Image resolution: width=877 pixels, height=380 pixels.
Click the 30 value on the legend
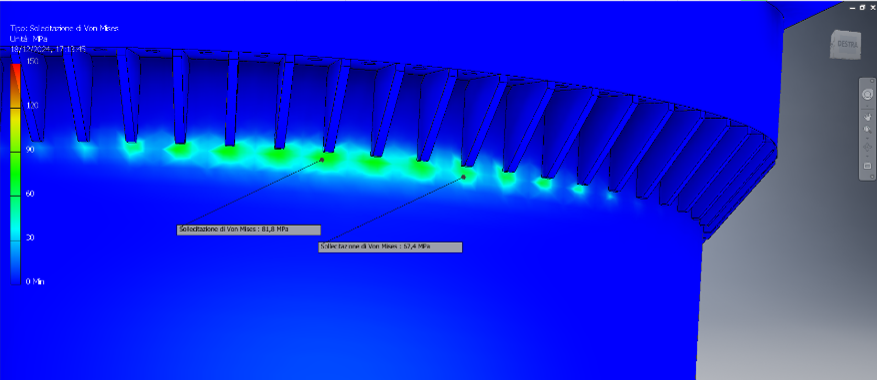click(x=30, y=237)
